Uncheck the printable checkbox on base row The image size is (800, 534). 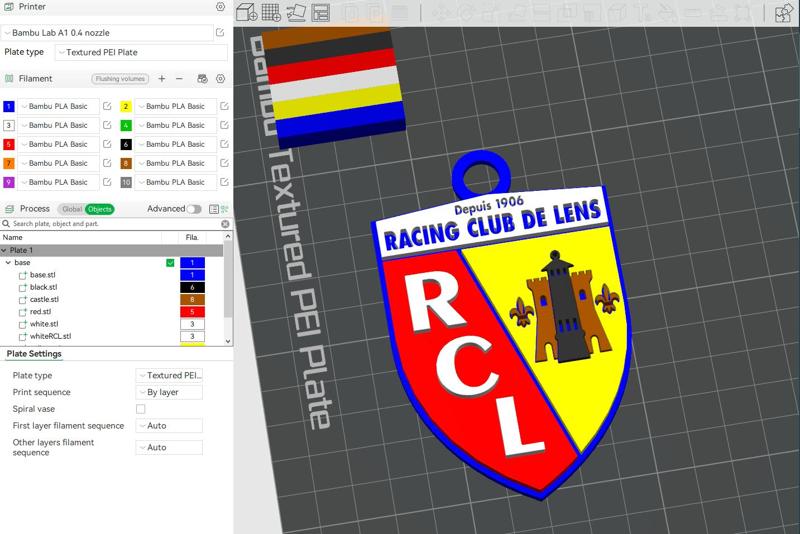(x=170, y=263)
